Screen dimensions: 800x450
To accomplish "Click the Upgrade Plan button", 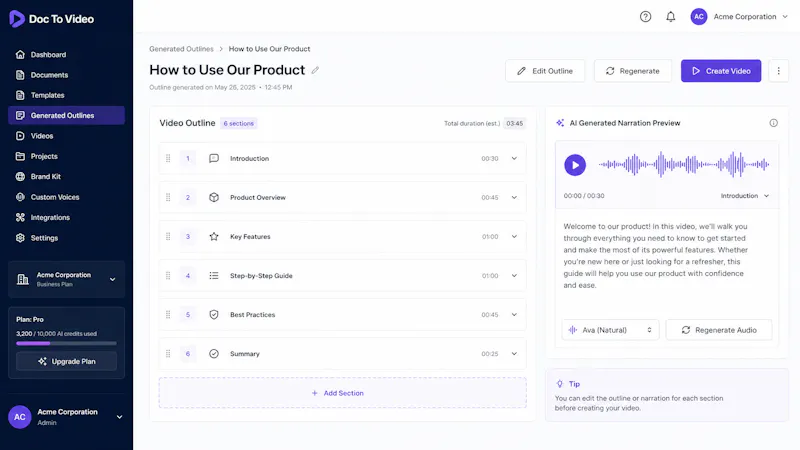I will [66, 361].
